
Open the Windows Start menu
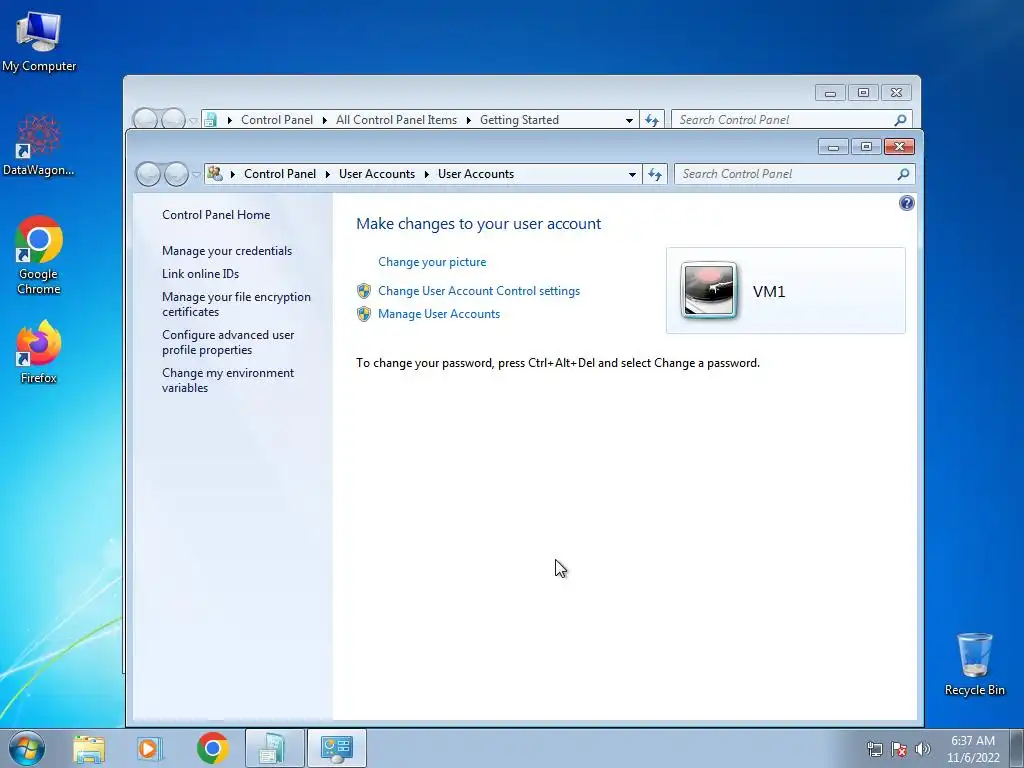click(x=27, y=748)
